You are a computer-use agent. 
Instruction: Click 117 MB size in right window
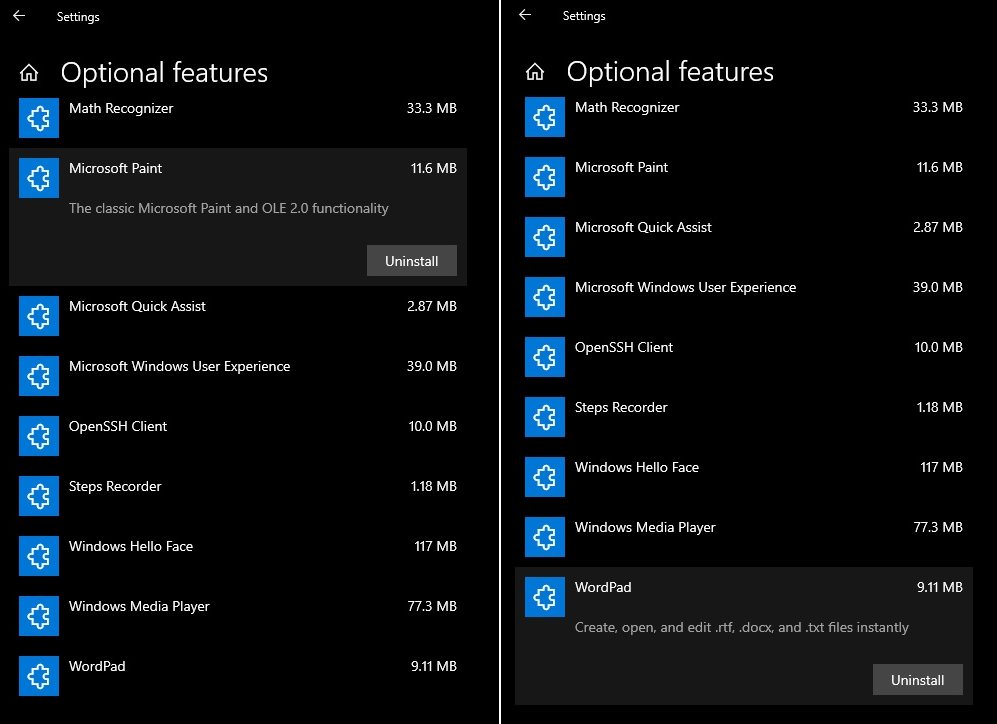(941, 467)
